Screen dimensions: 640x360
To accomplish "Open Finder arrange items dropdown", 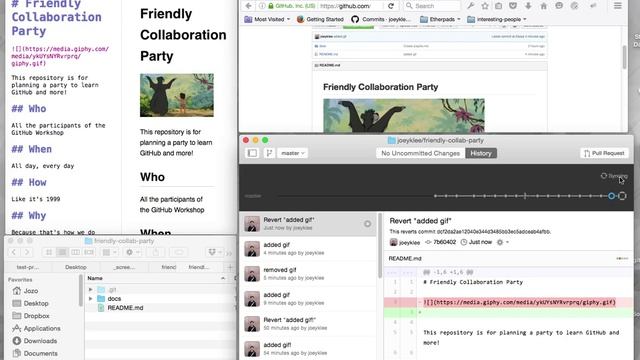I will click(109, 252).
